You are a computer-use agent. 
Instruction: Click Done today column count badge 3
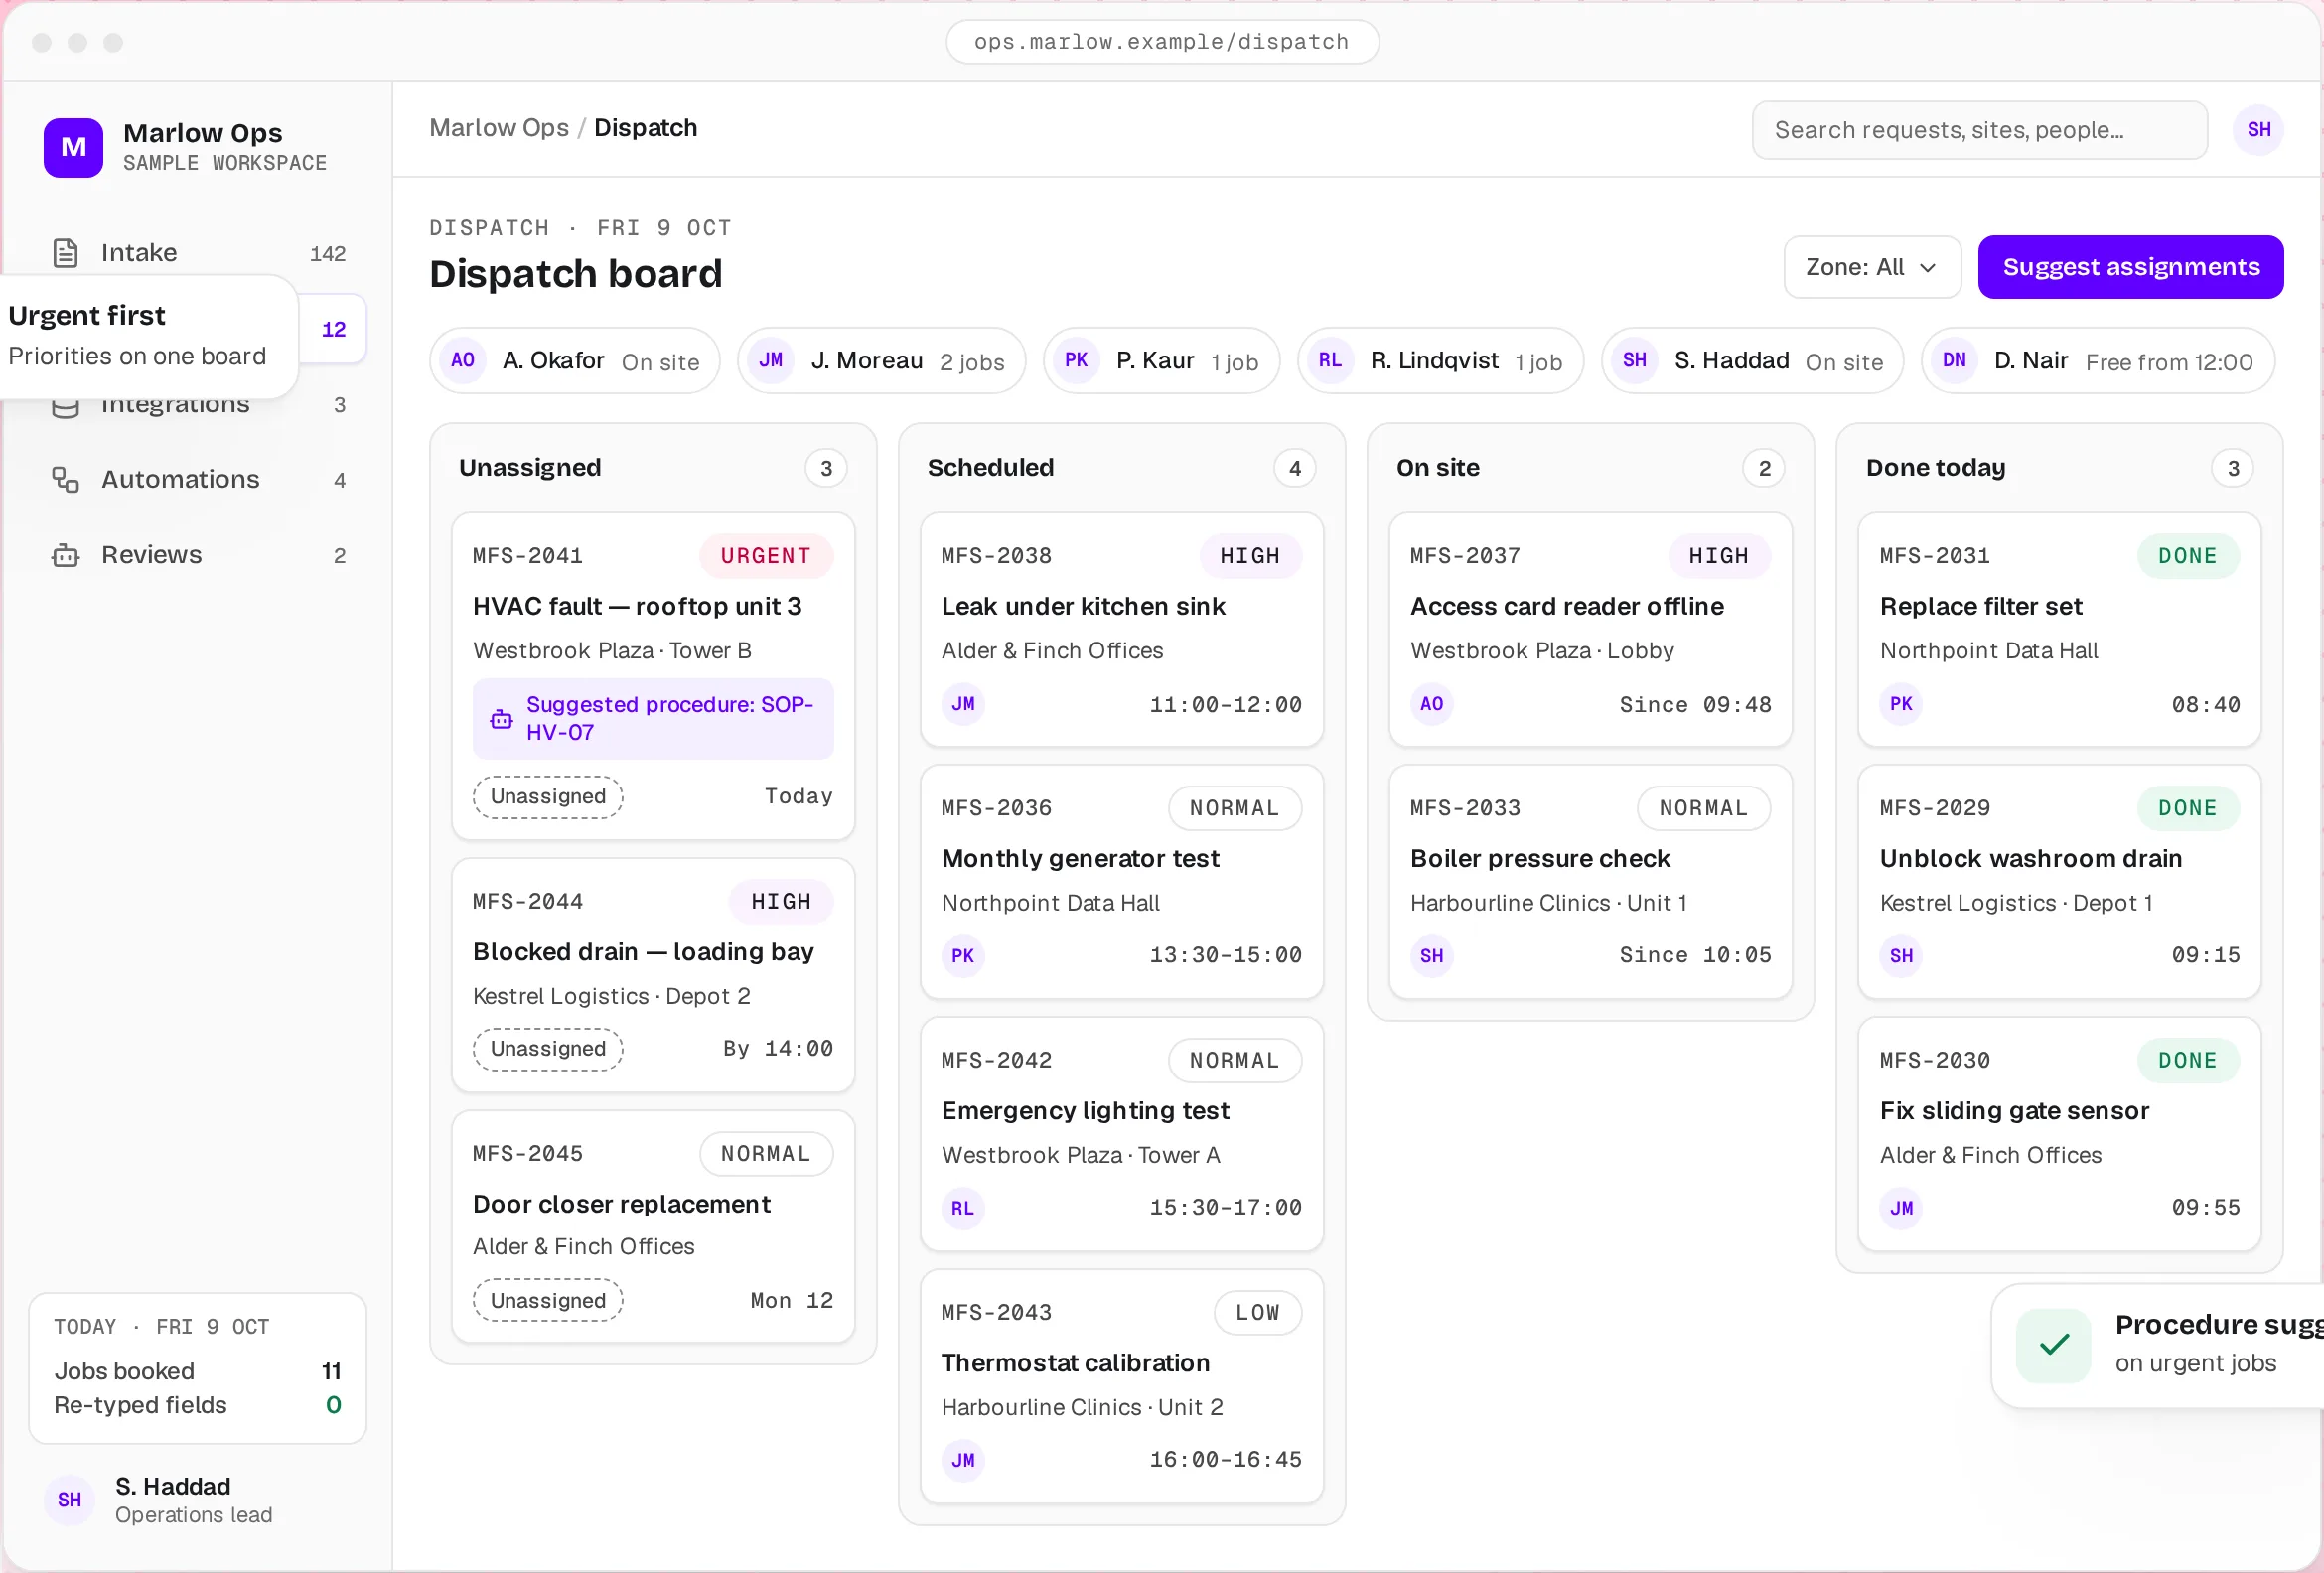pyautogui.click(x=2233, y=468)
